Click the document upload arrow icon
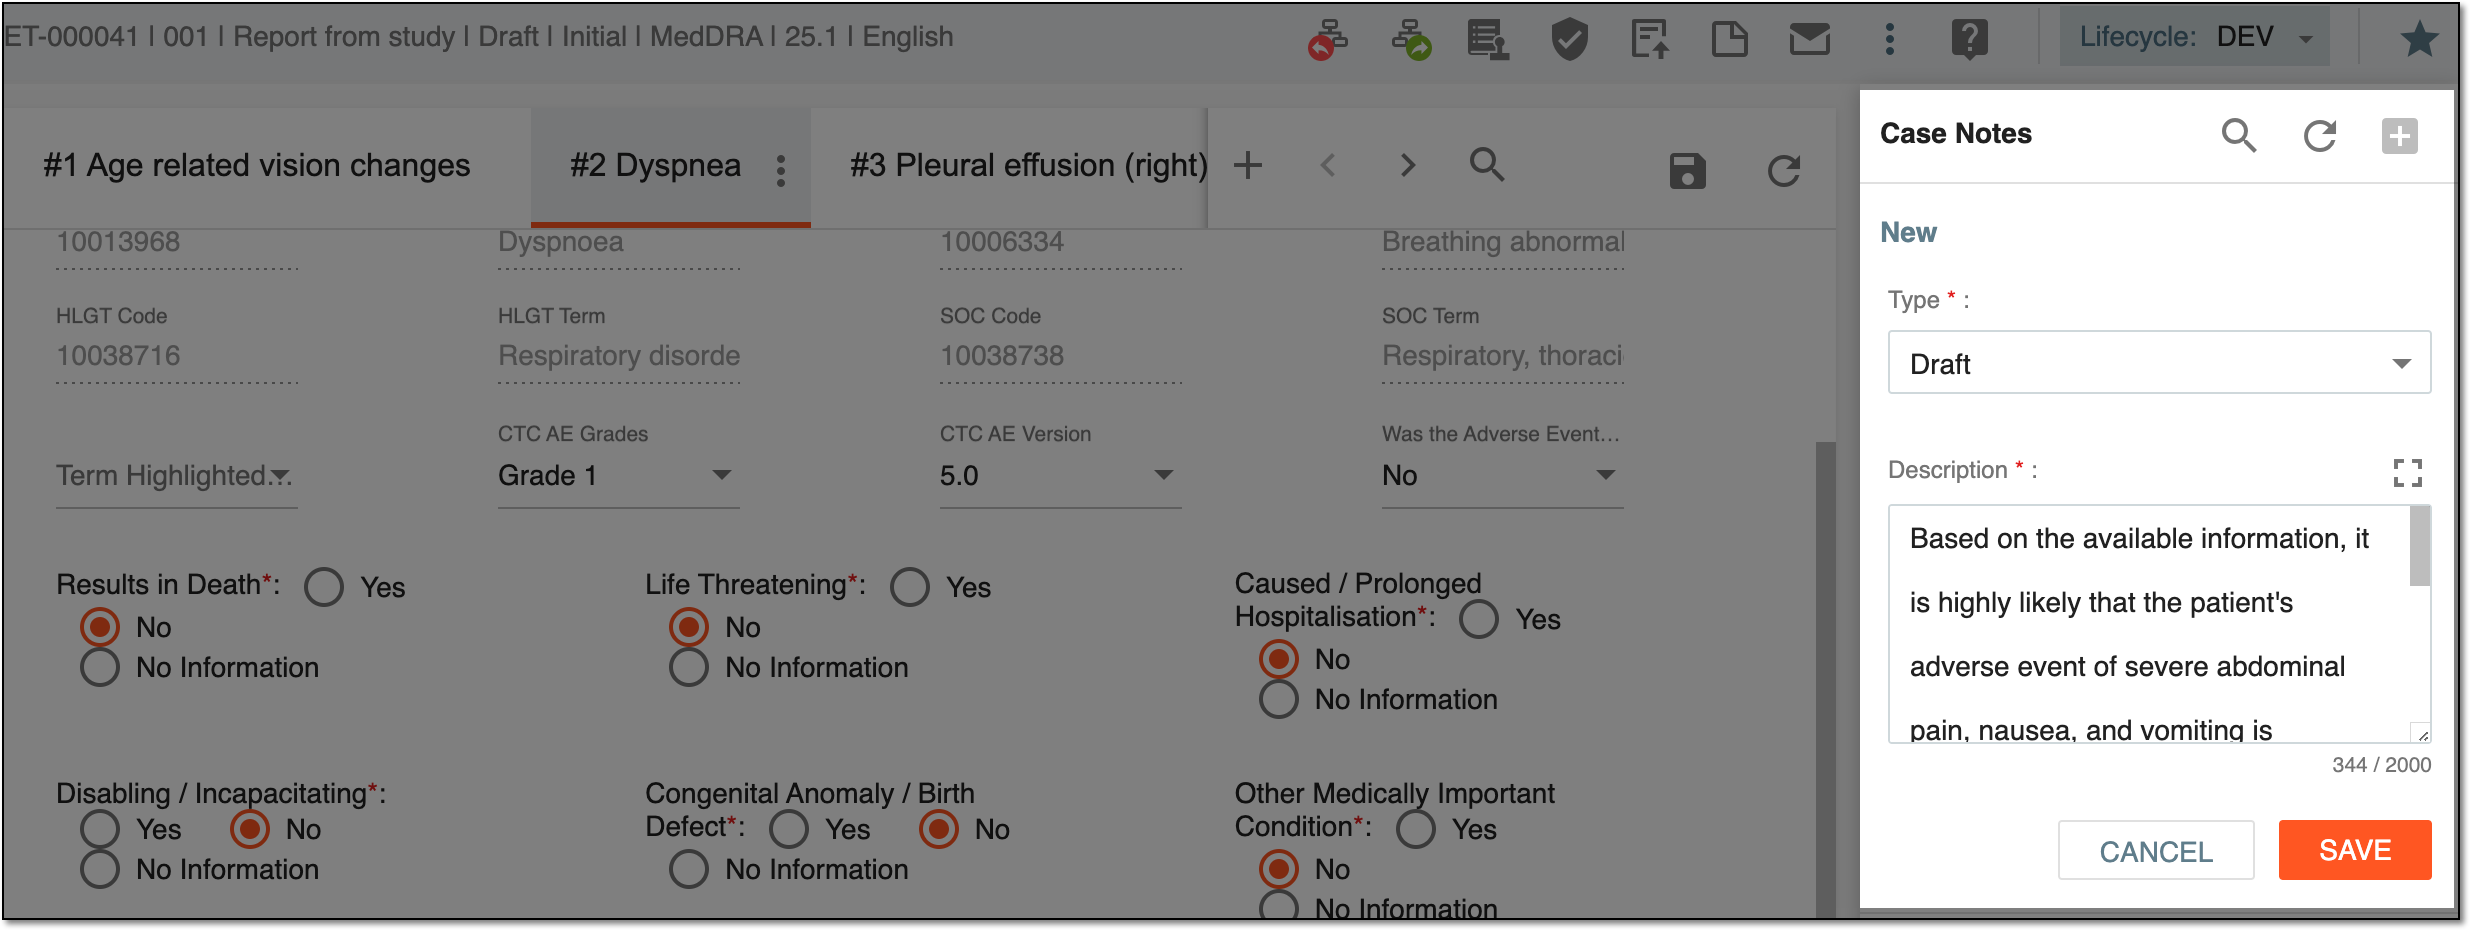Viewport: 2470px width, 930px height. 1649,39
